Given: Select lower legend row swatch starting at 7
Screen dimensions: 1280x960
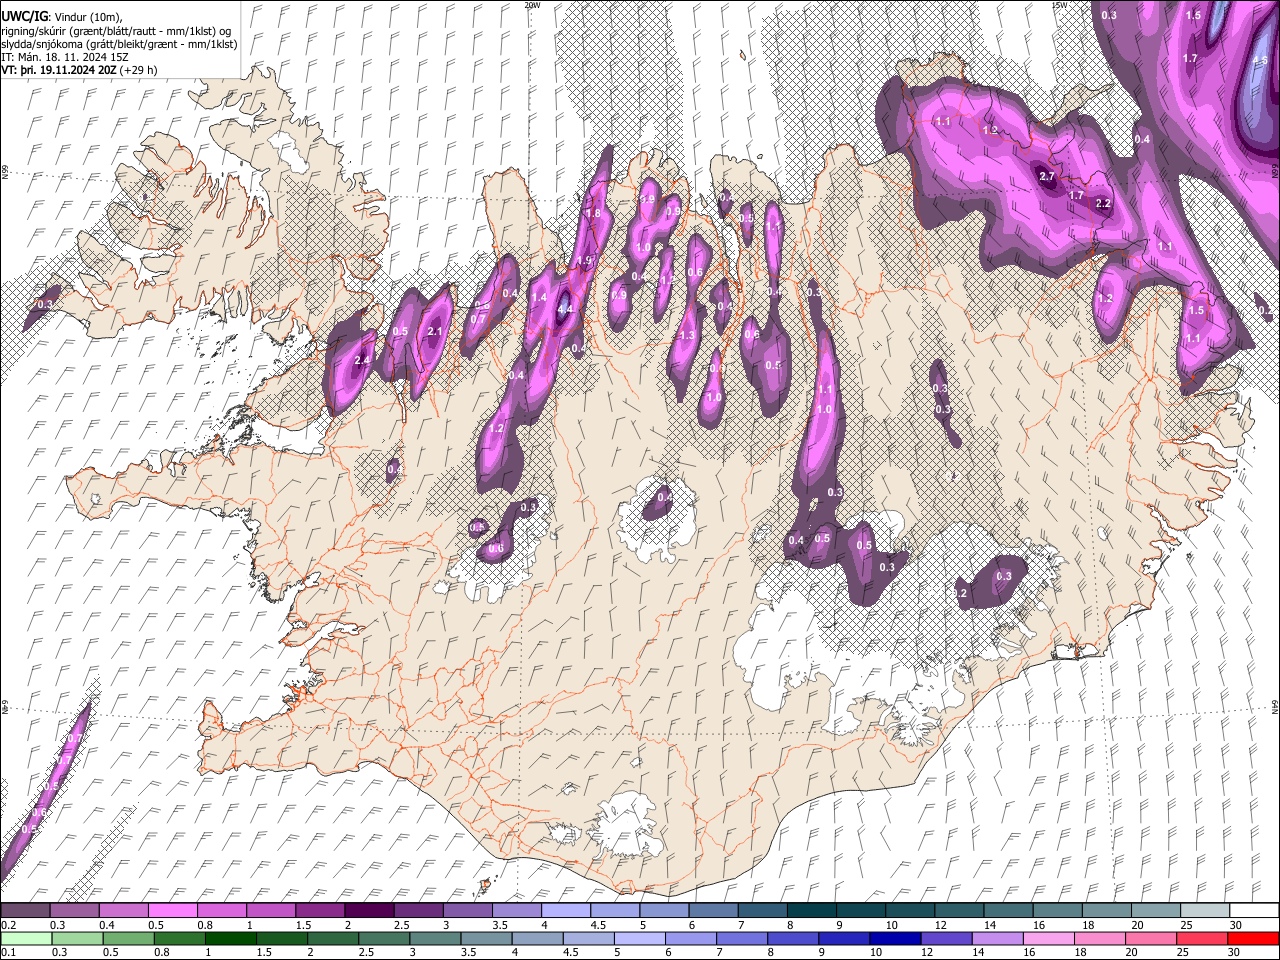Looking at the screenshot, I should pos(740,938).
